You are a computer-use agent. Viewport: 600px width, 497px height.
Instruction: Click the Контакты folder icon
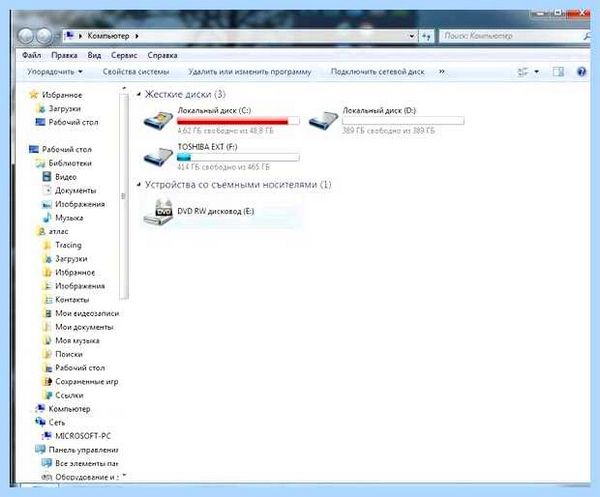(x=47, y=300)
